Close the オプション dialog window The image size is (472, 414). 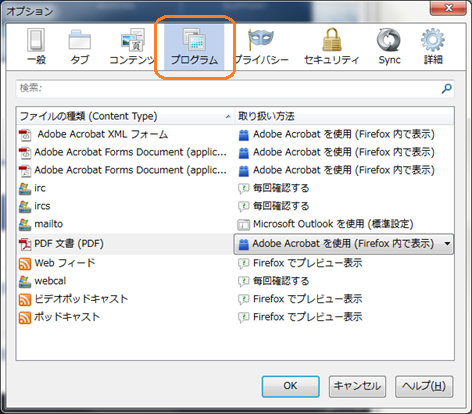(x=448, y=8)
